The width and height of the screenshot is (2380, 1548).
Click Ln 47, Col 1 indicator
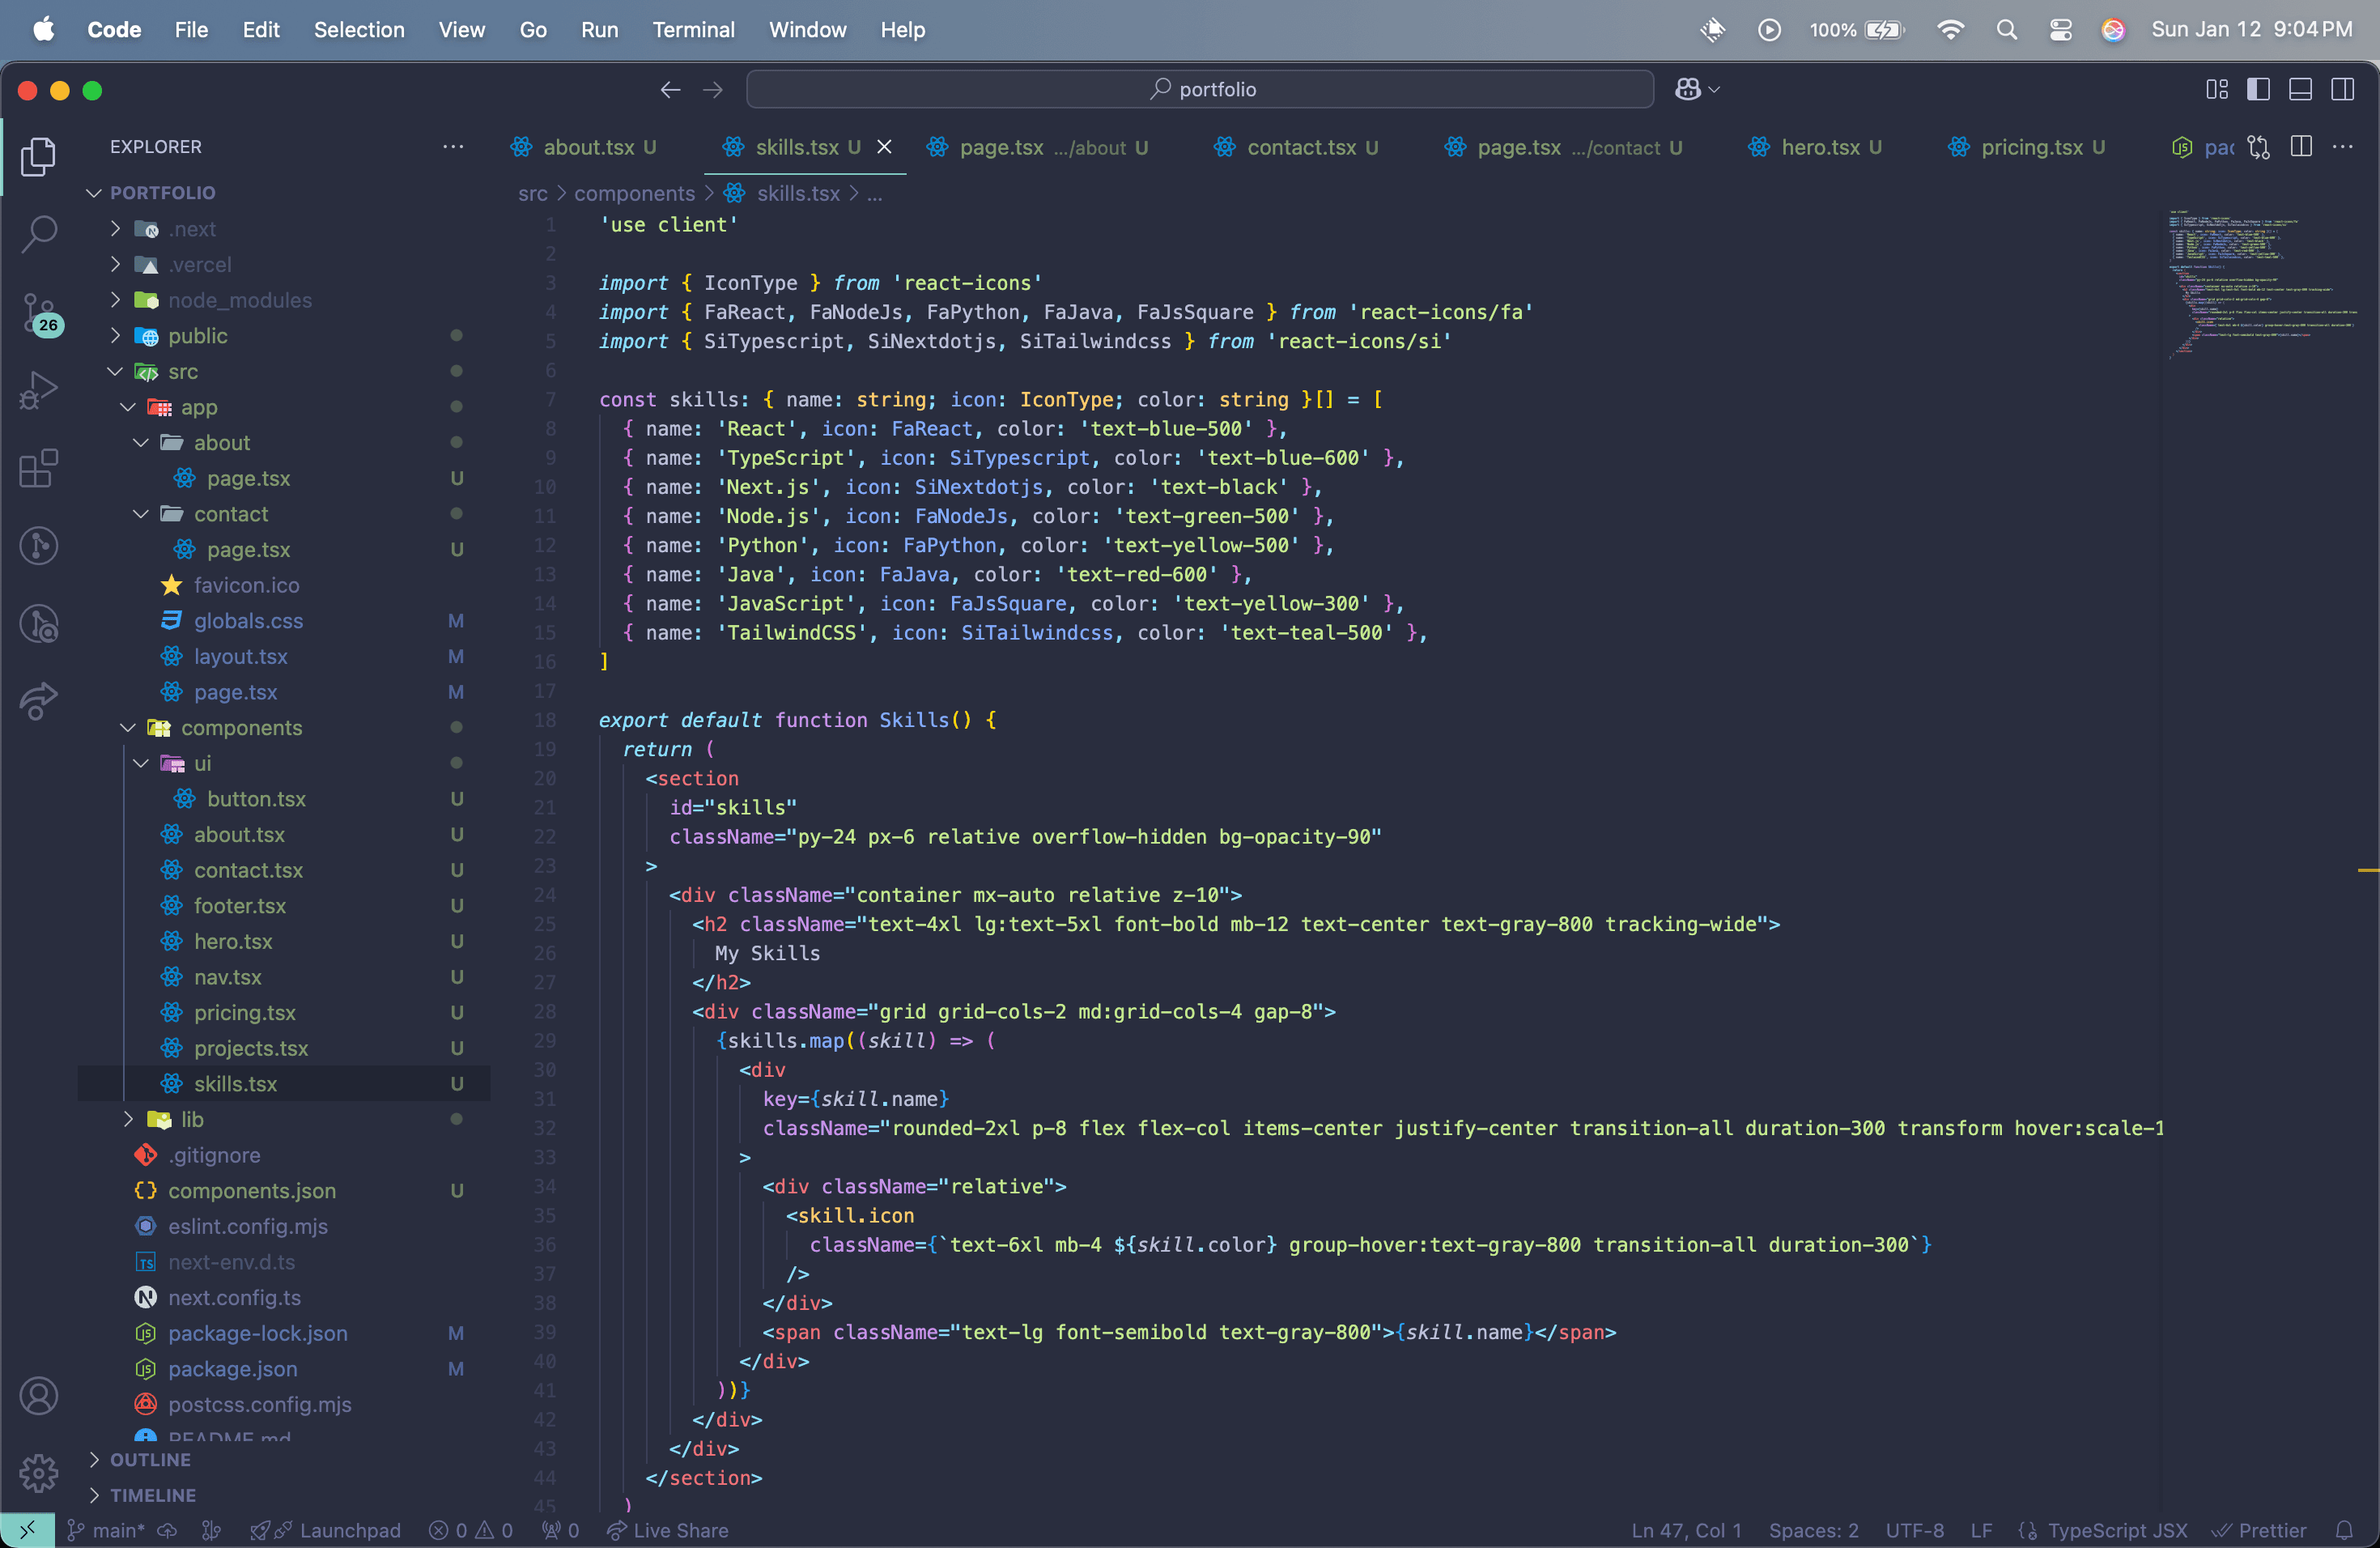[1686, 1530]
